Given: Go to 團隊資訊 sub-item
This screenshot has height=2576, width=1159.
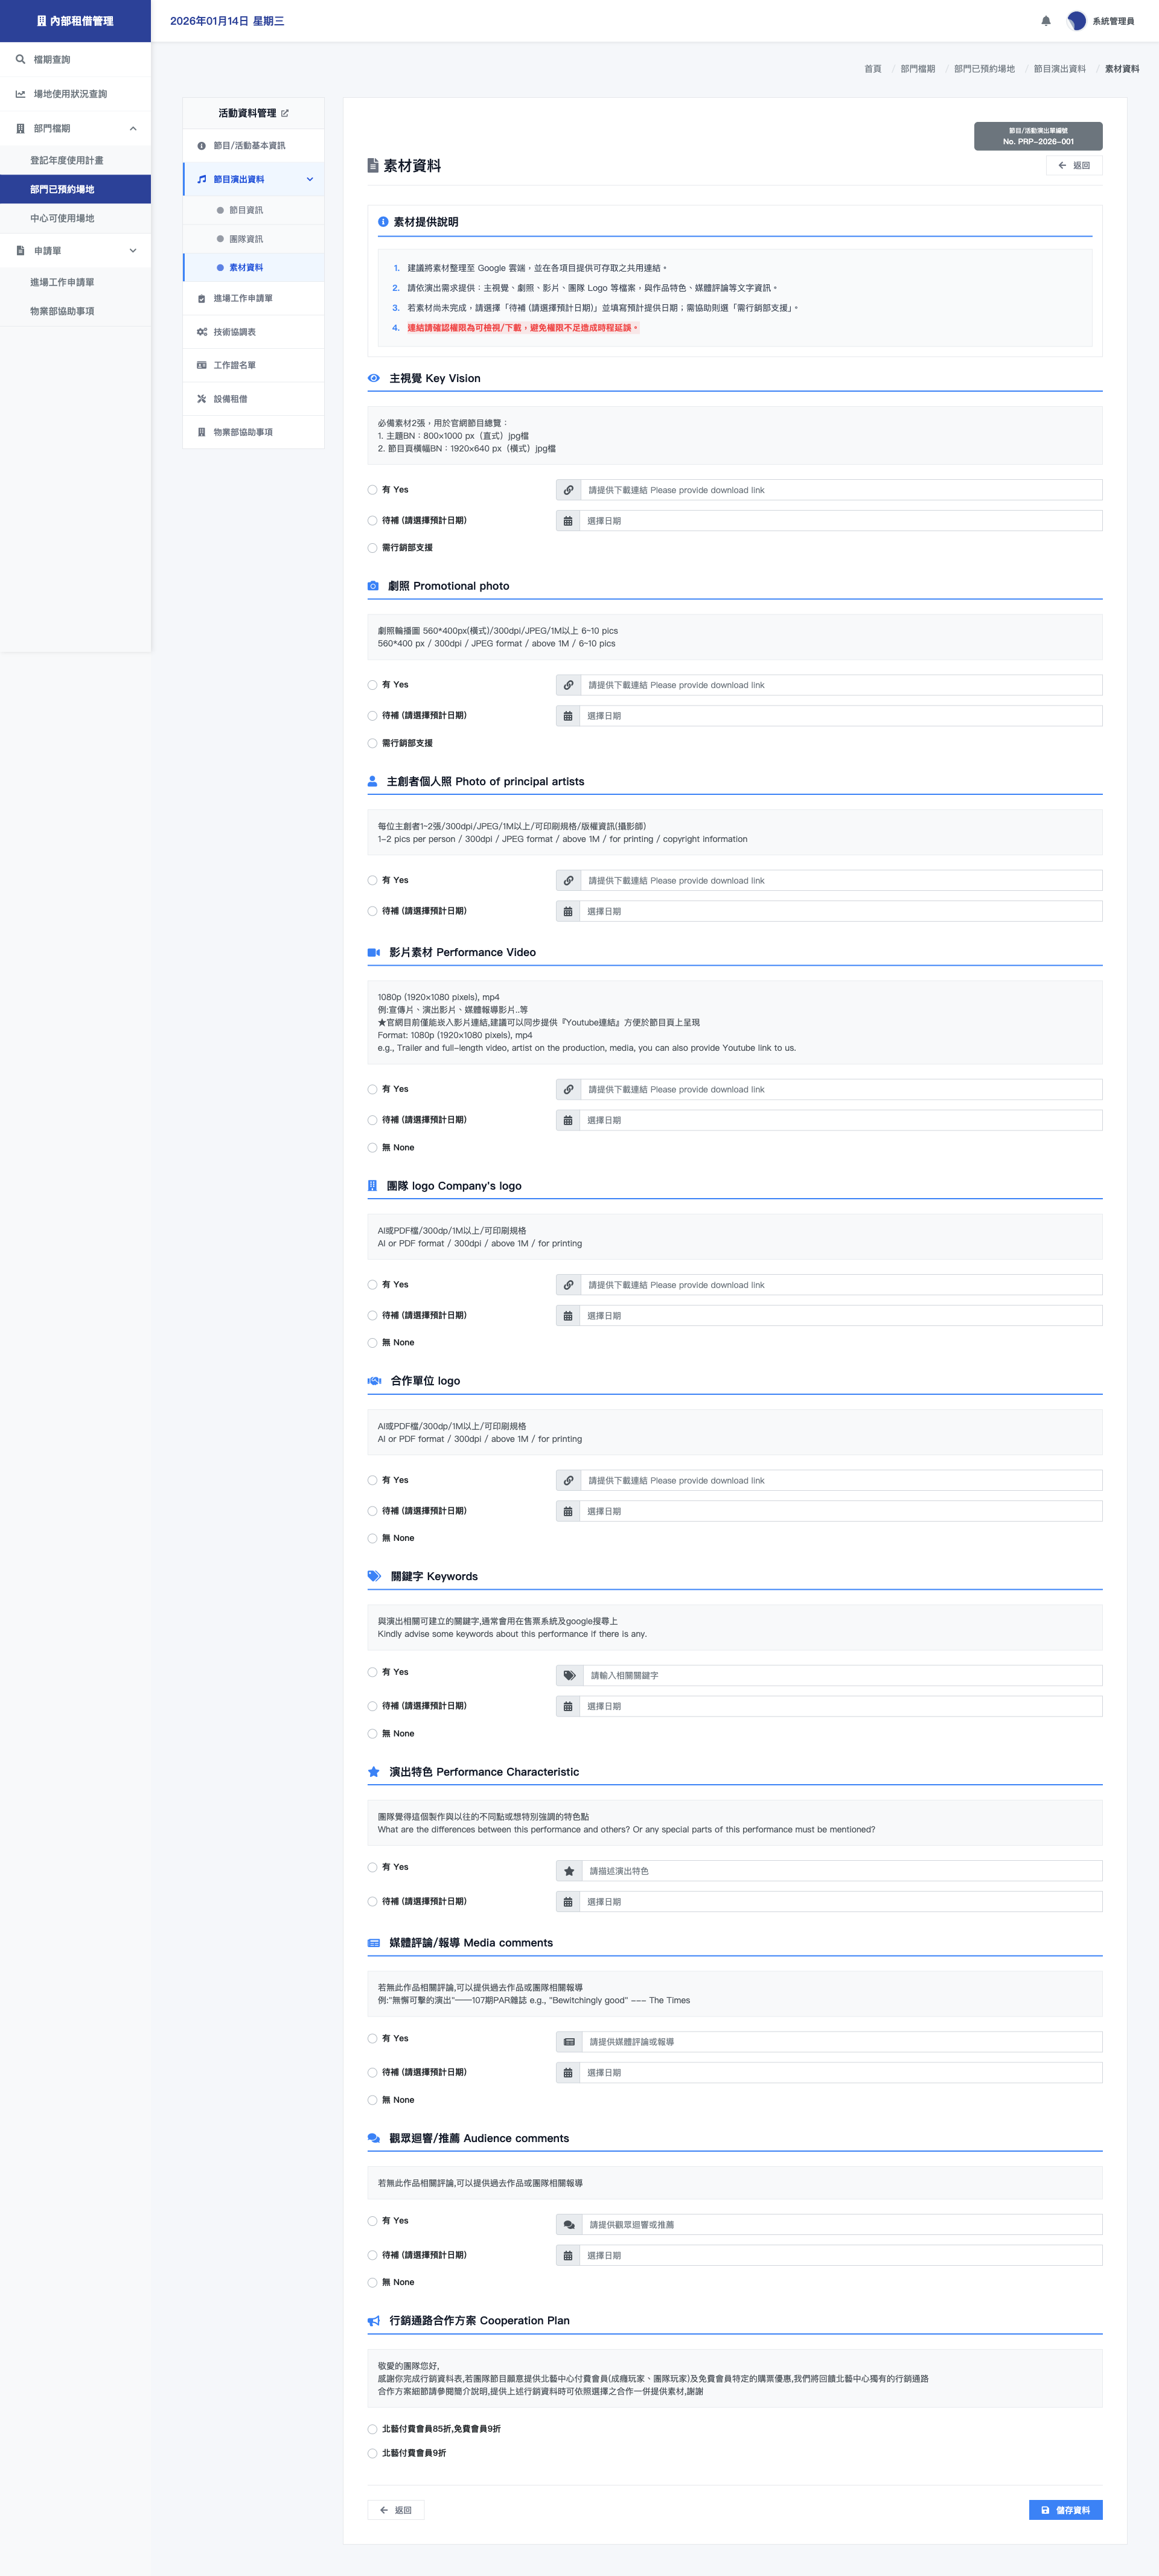Looking at the screenshot, I should [246, 239].
